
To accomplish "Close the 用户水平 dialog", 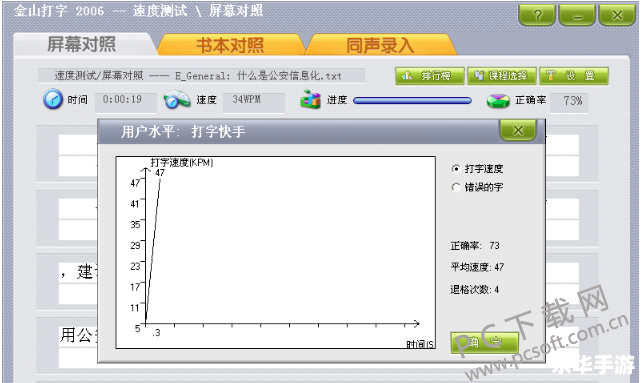I will point(518,130).
